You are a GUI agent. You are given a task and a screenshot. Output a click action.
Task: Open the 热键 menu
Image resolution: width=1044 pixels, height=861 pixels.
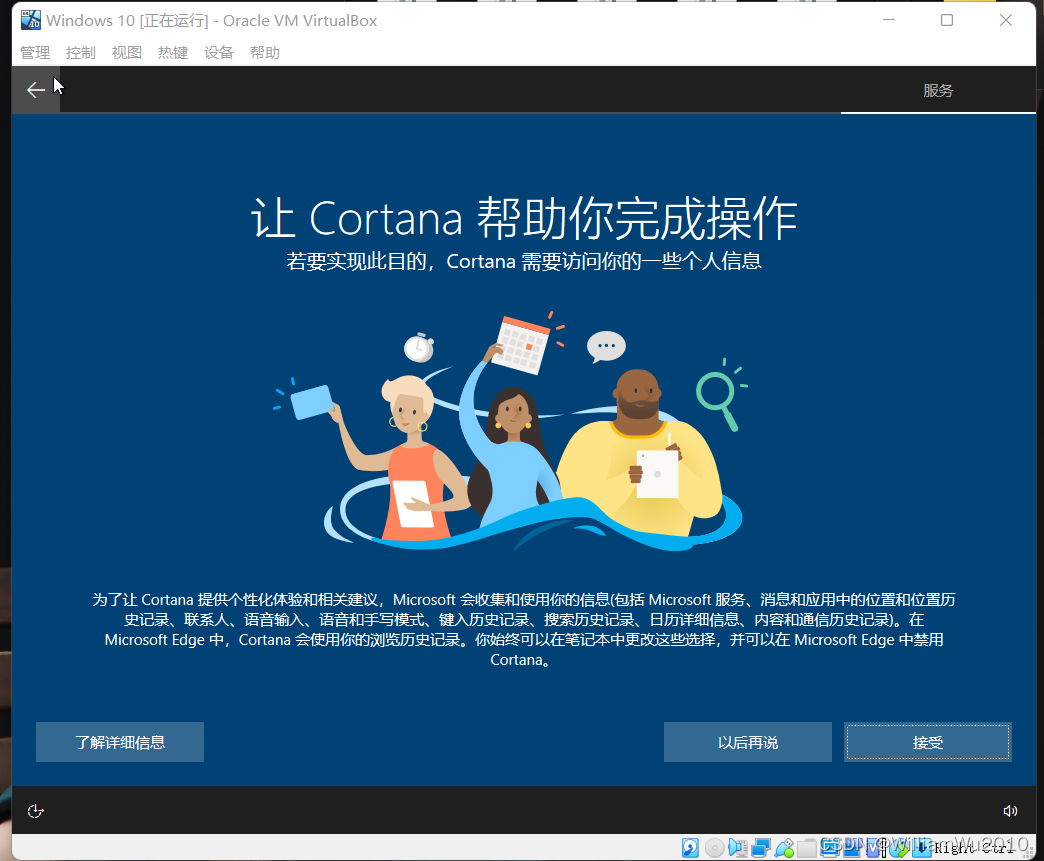coord(172,53)
